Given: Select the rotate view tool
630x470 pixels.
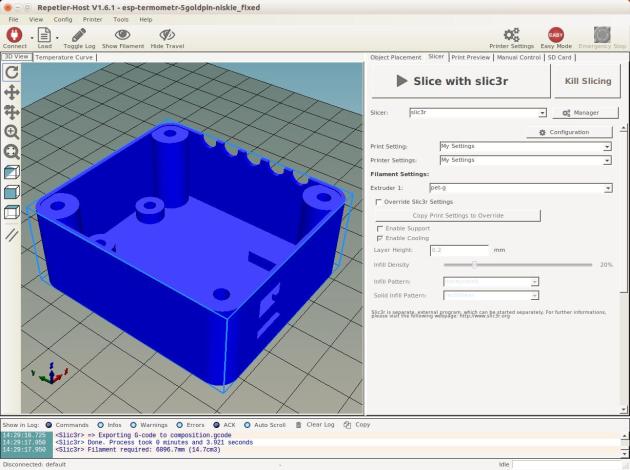Looking at the screenshot, I should (x=12, y=72).
